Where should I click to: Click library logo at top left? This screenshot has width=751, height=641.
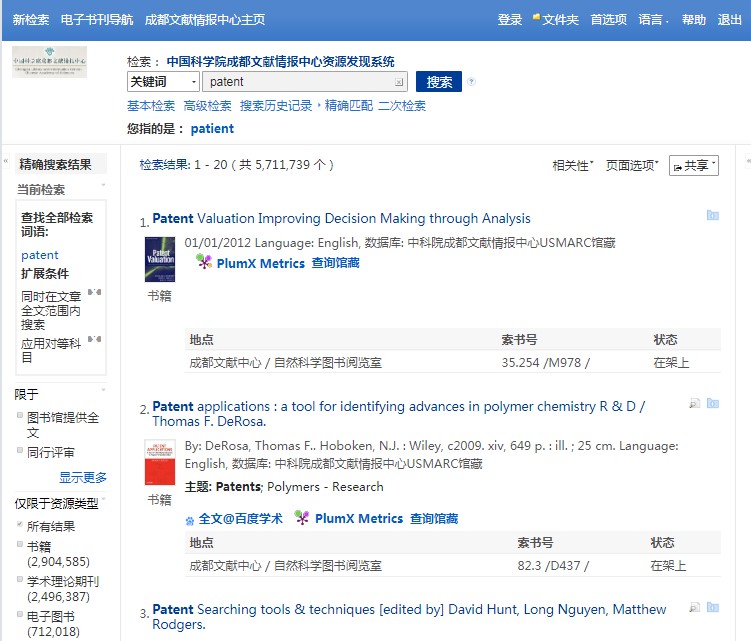pos(49,62)
